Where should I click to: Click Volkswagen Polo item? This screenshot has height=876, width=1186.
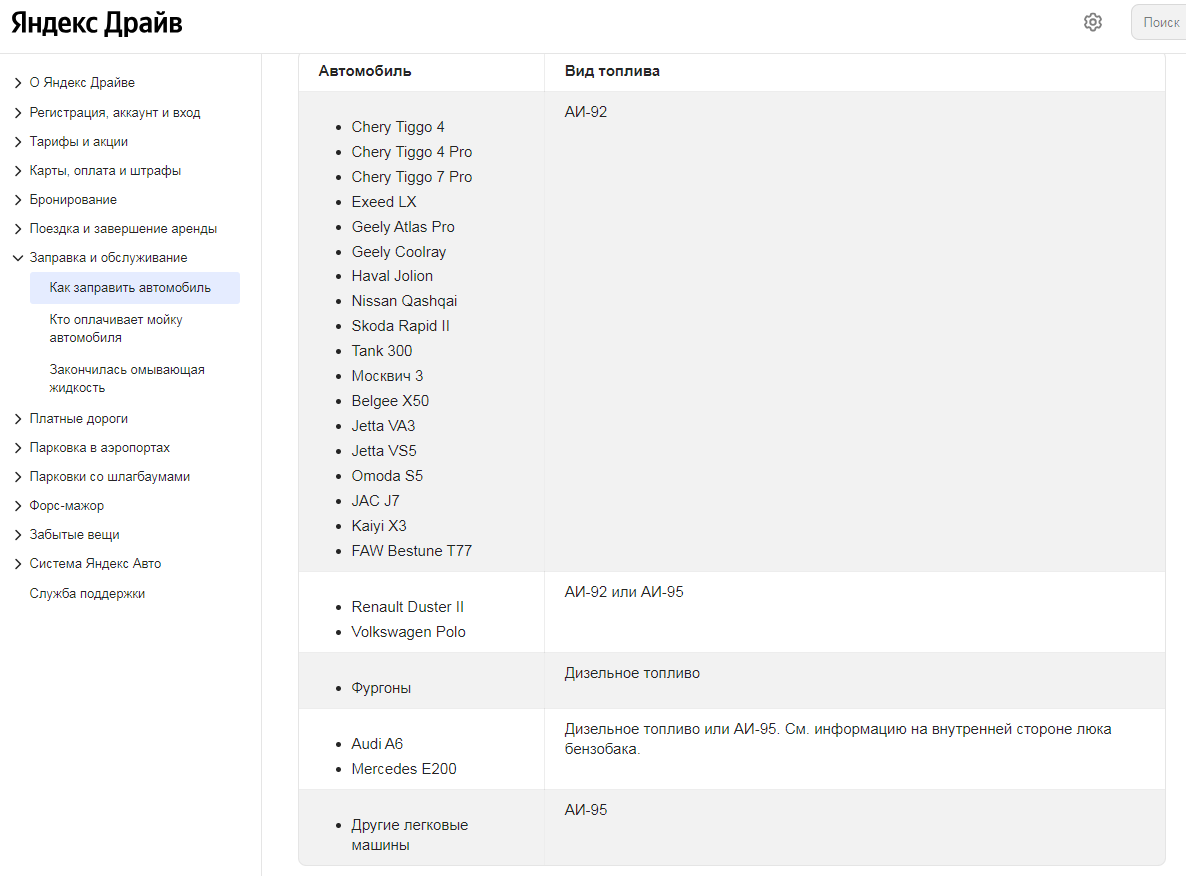click(408, 632)
